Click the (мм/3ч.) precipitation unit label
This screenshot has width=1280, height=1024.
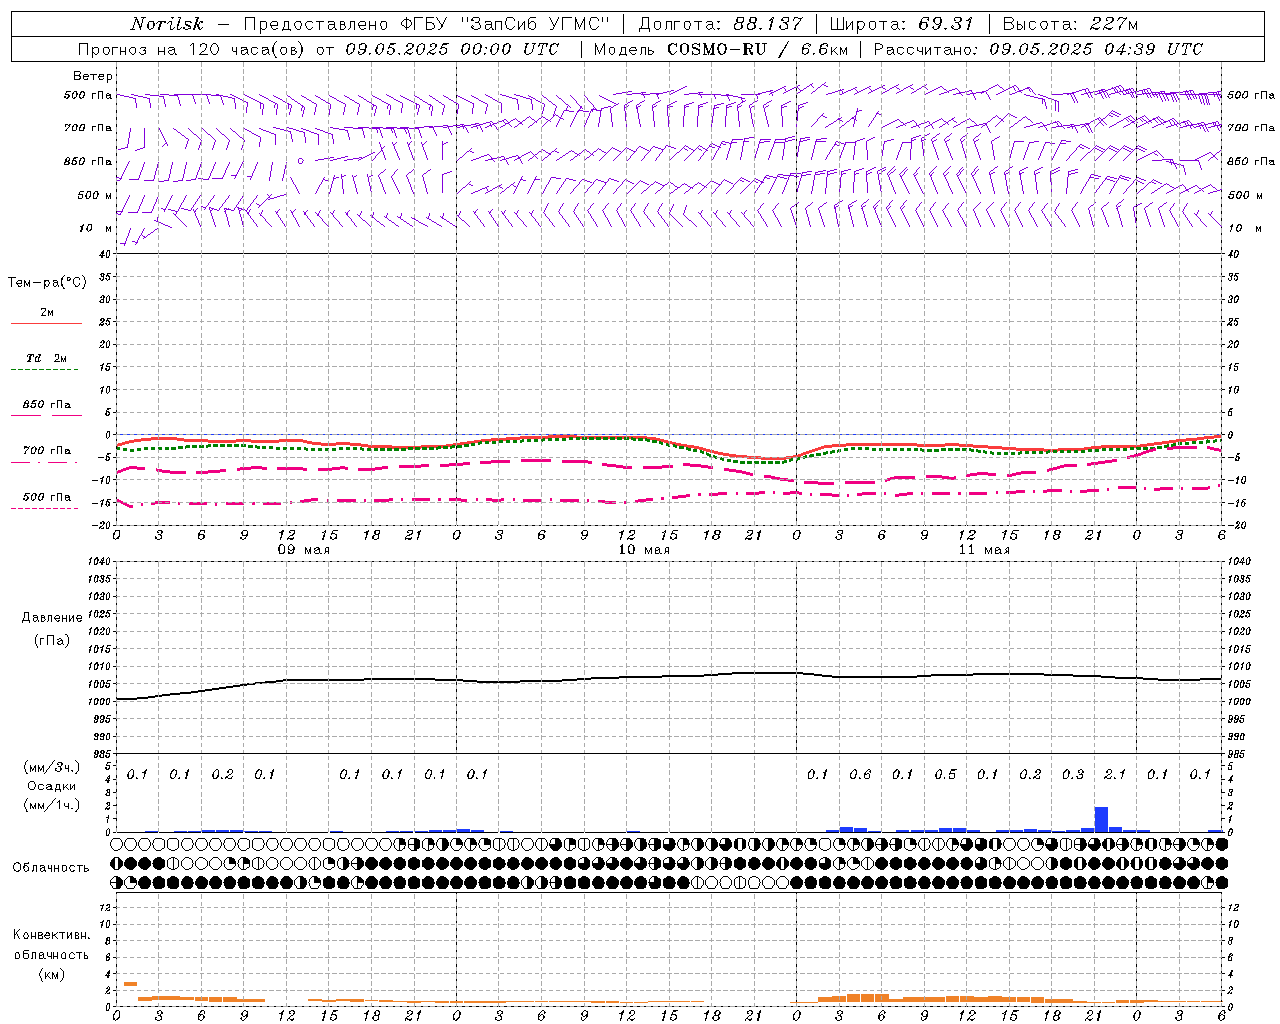[x=52, y=767]
